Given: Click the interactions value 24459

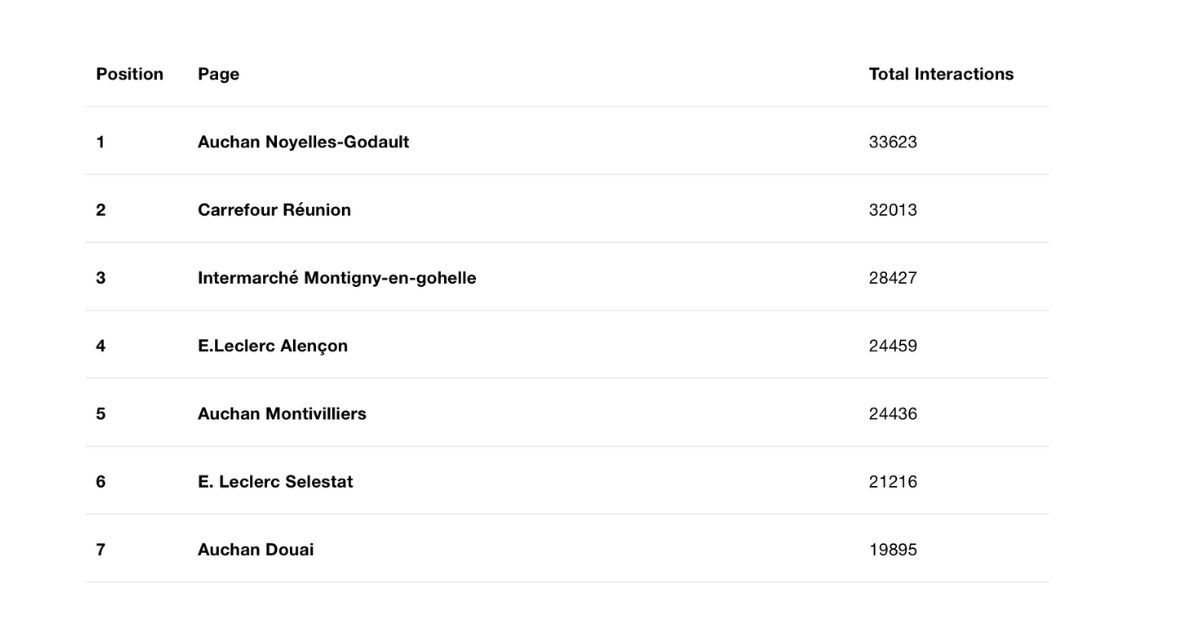Looking at the screenshot, I should tap(893, 346).
